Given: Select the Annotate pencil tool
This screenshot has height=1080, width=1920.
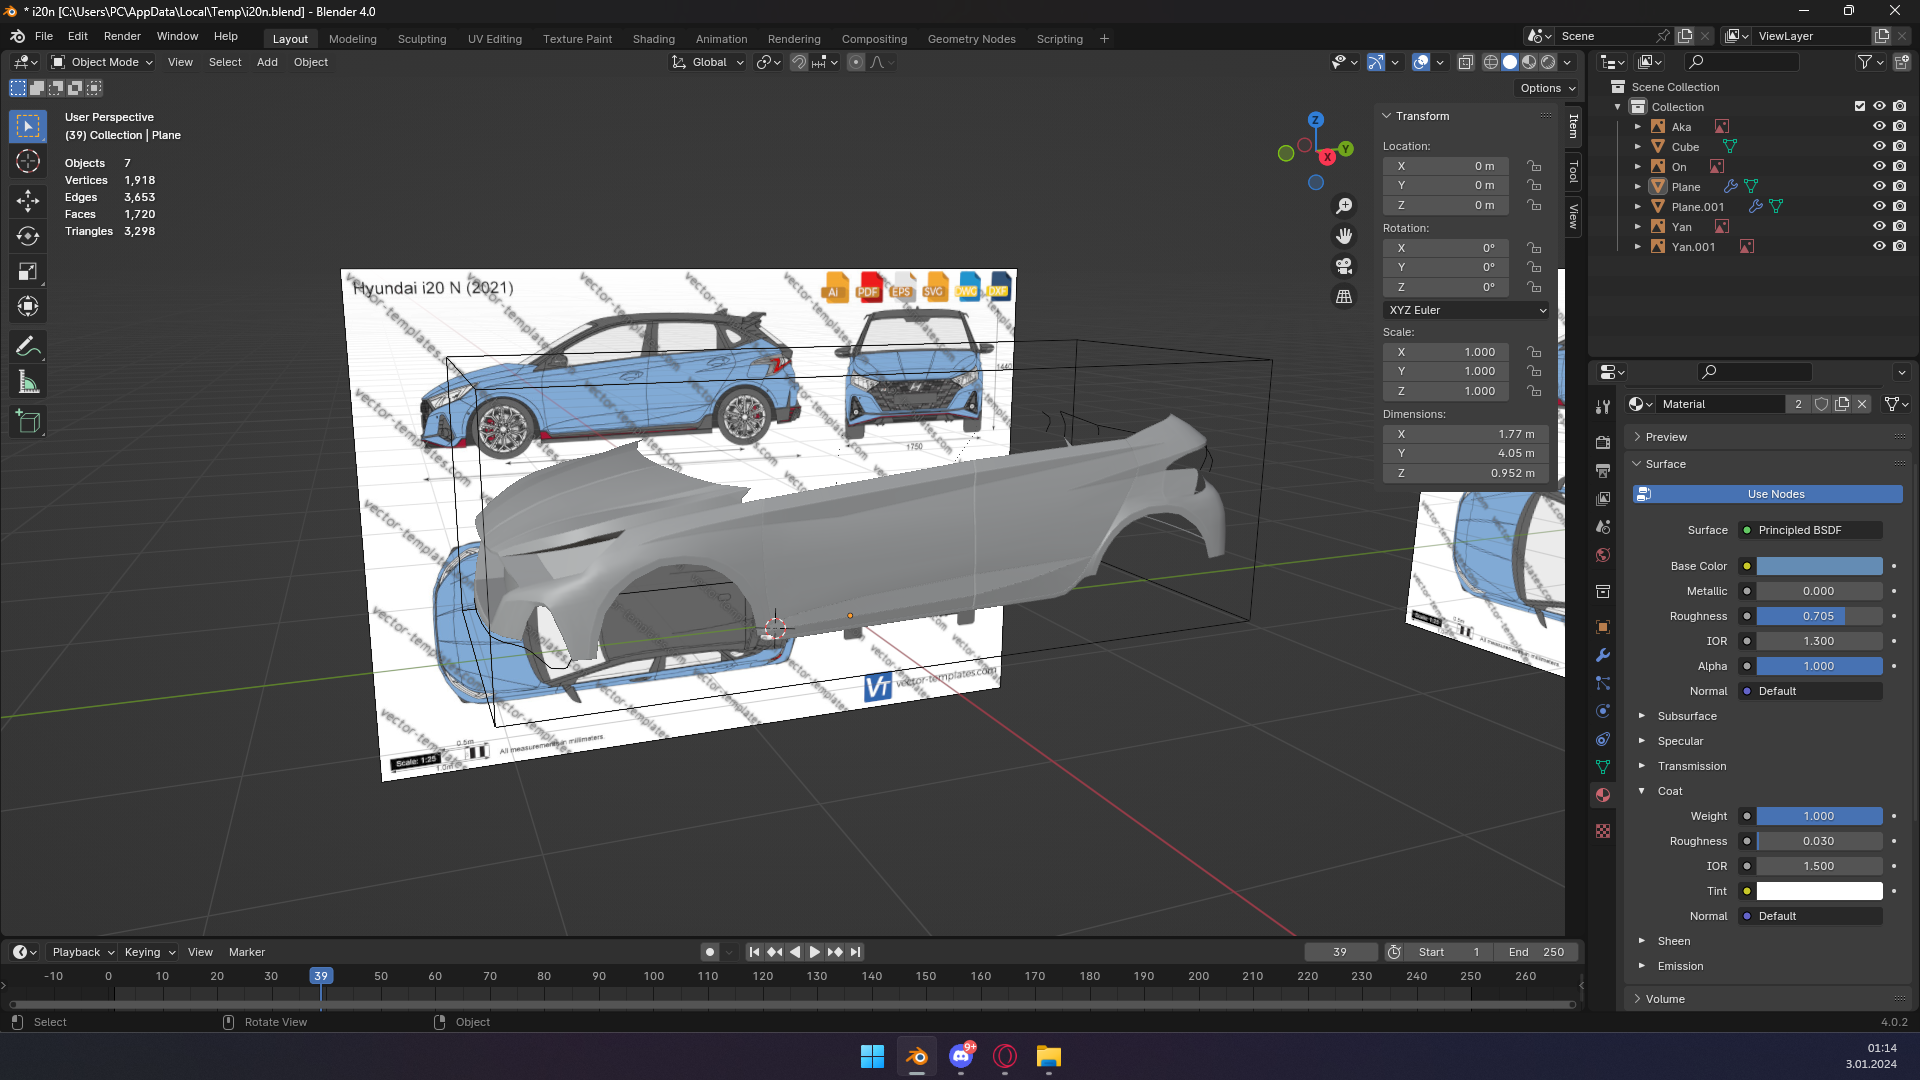Looking at the screenshot, I should coord(28,347).
